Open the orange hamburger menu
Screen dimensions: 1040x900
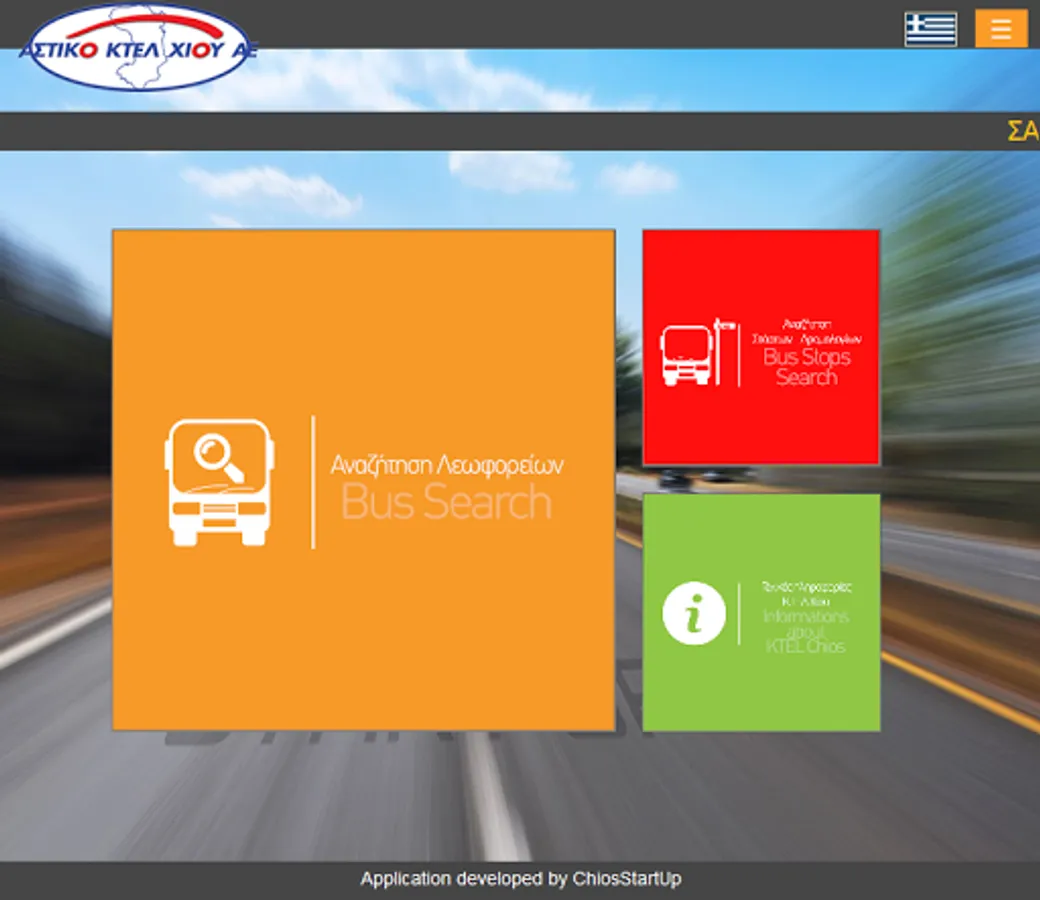1001,29
